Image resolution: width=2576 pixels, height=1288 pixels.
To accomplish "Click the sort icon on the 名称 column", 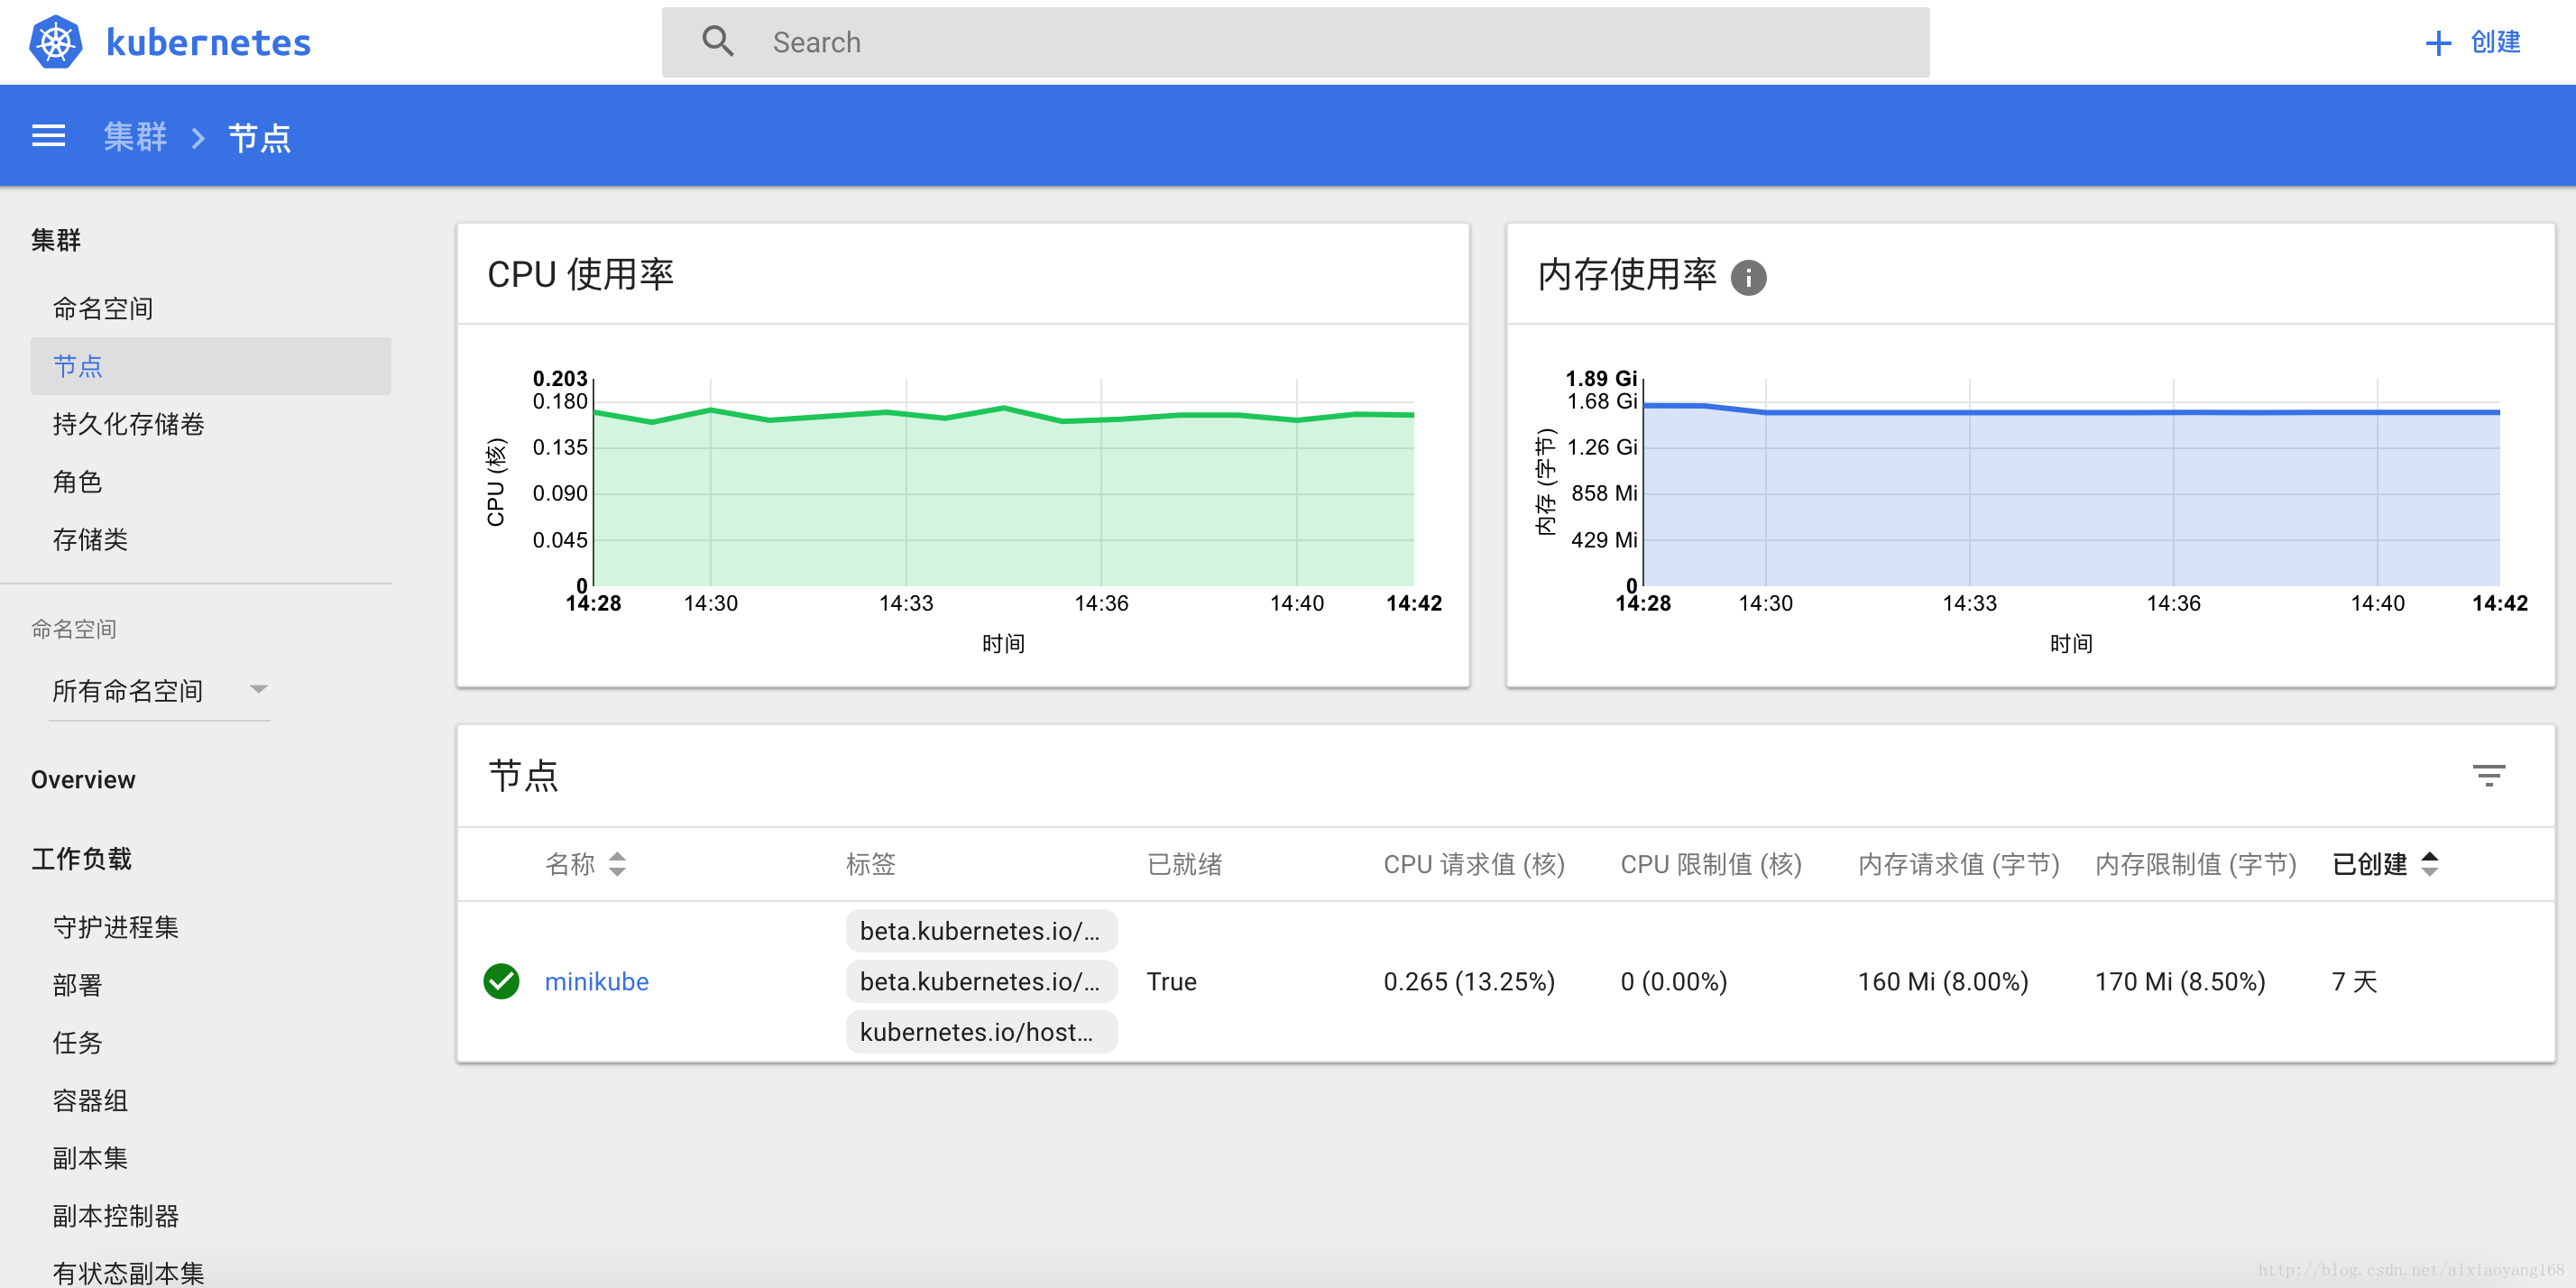I will (x=618, y=864).
